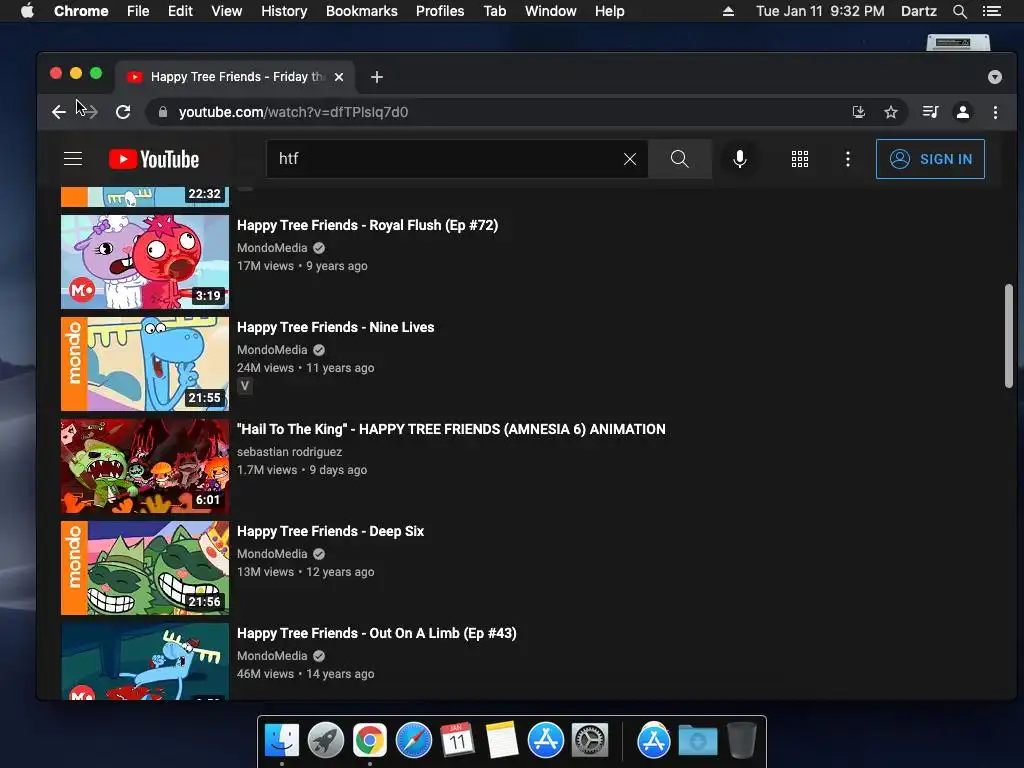The image size is (1024, 768).
Task: Open Spotlight search in menu bar
Action: tap(959, 11)
